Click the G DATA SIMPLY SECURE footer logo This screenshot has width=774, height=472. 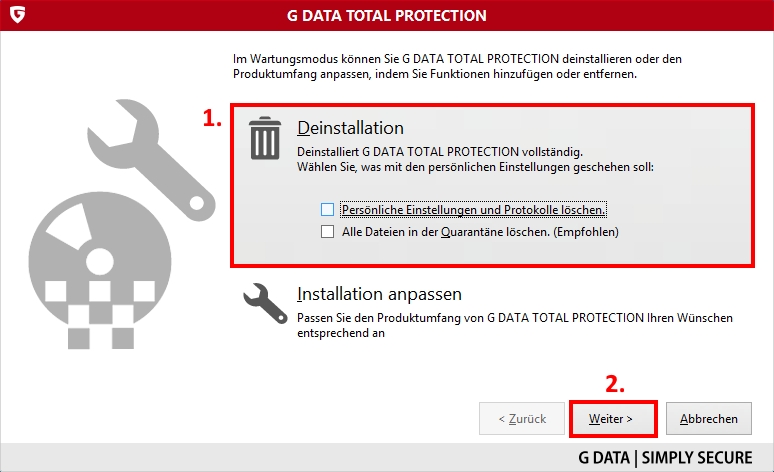click(x=665, y=458)
